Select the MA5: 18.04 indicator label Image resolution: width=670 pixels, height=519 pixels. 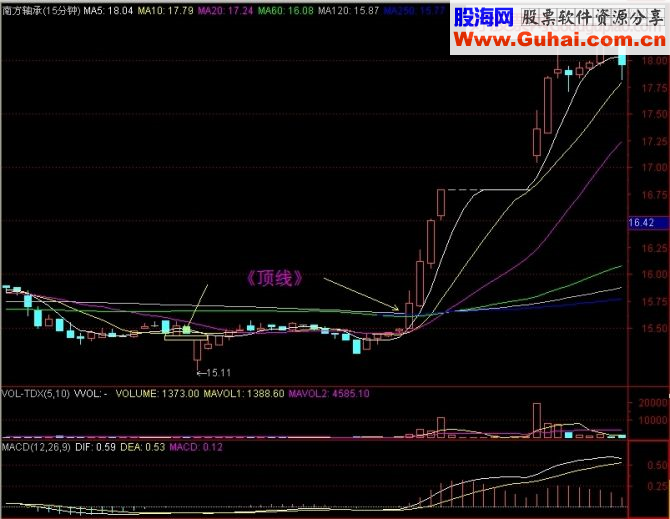point(108,11)
